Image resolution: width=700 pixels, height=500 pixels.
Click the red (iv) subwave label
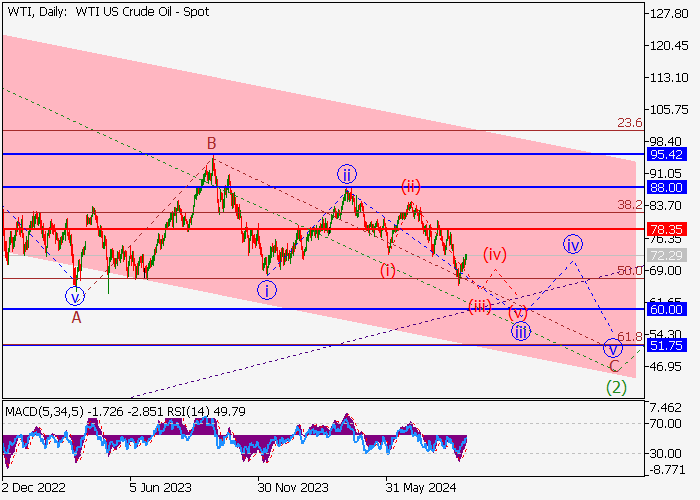495,254
